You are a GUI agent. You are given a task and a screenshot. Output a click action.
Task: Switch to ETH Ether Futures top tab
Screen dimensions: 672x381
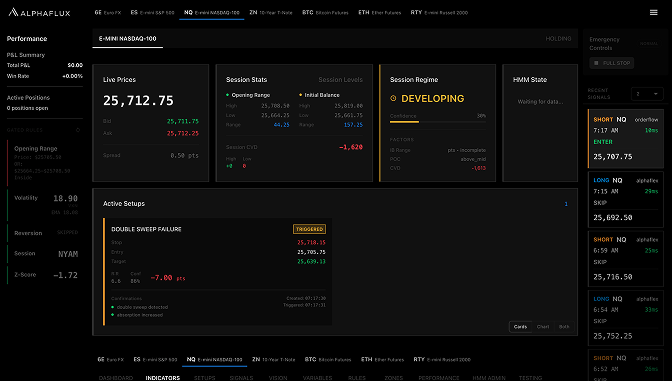point(380,12)
